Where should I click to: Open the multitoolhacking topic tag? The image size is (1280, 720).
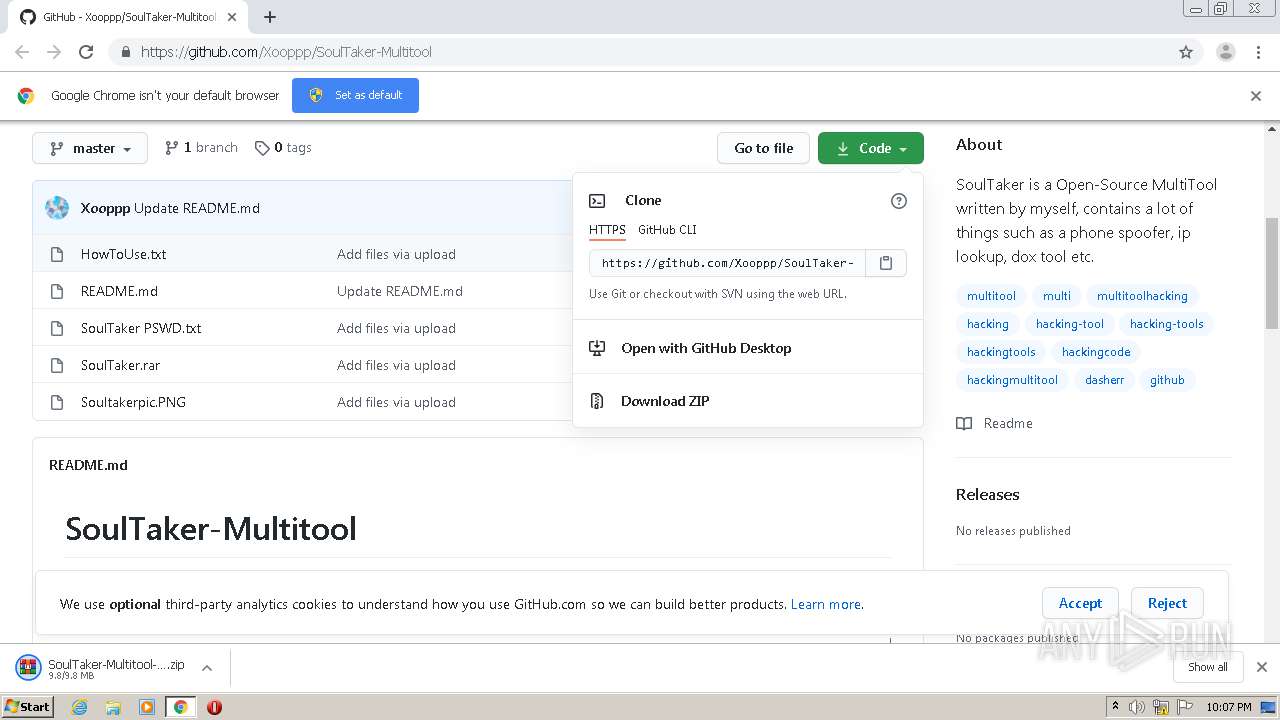pyautogui.click(x=1142, y=296)
